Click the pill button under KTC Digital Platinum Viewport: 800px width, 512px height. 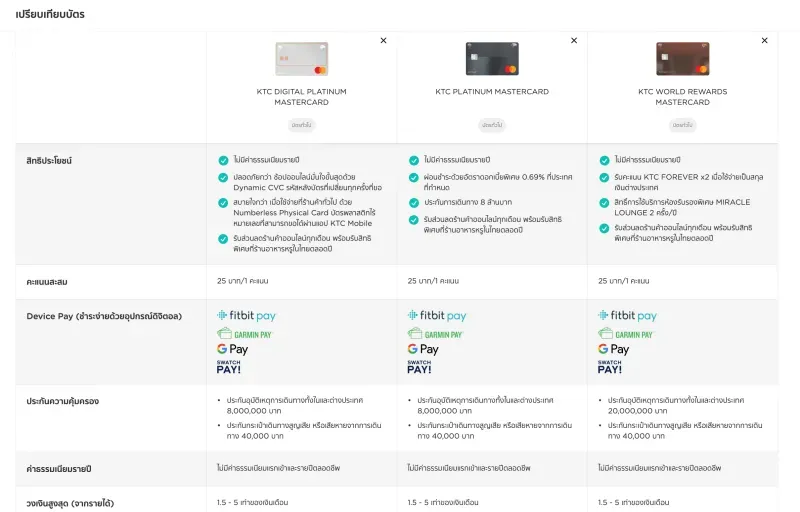(301, 125)
